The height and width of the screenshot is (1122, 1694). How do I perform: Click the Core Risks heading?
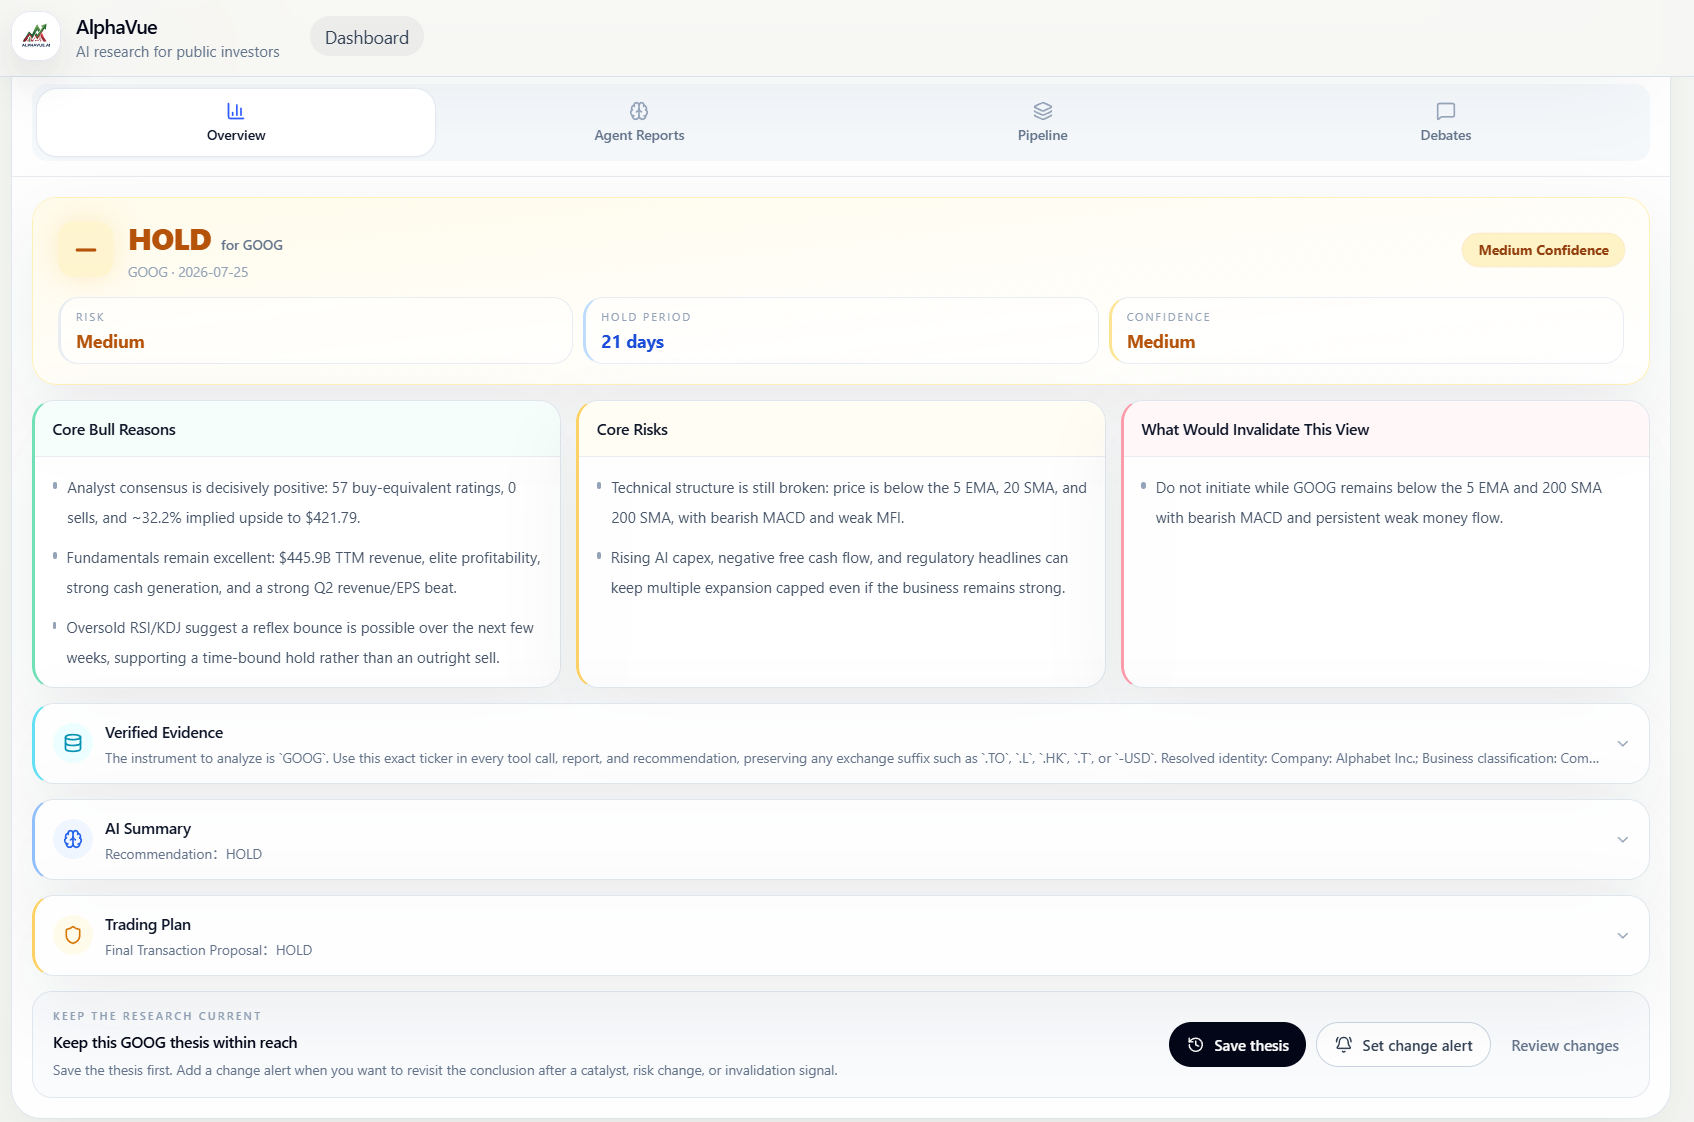click(x=632, y=430)
